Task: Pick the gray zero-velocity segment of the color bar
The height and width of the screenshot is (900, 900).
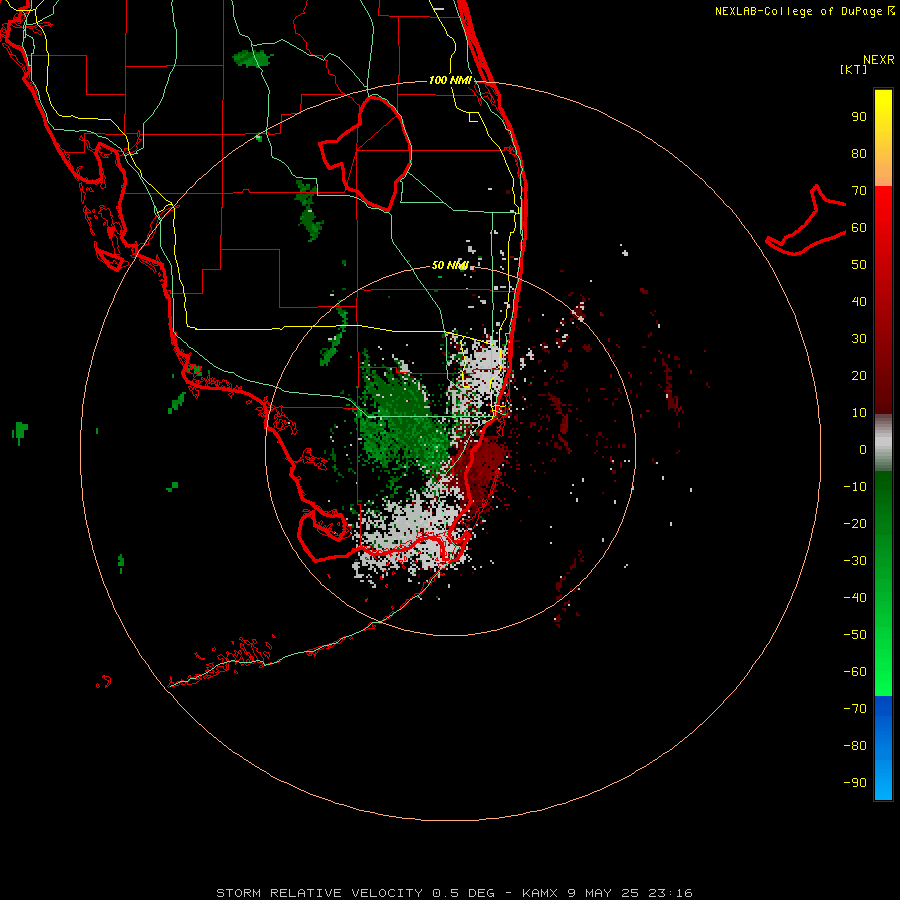Action: point(883,443)
